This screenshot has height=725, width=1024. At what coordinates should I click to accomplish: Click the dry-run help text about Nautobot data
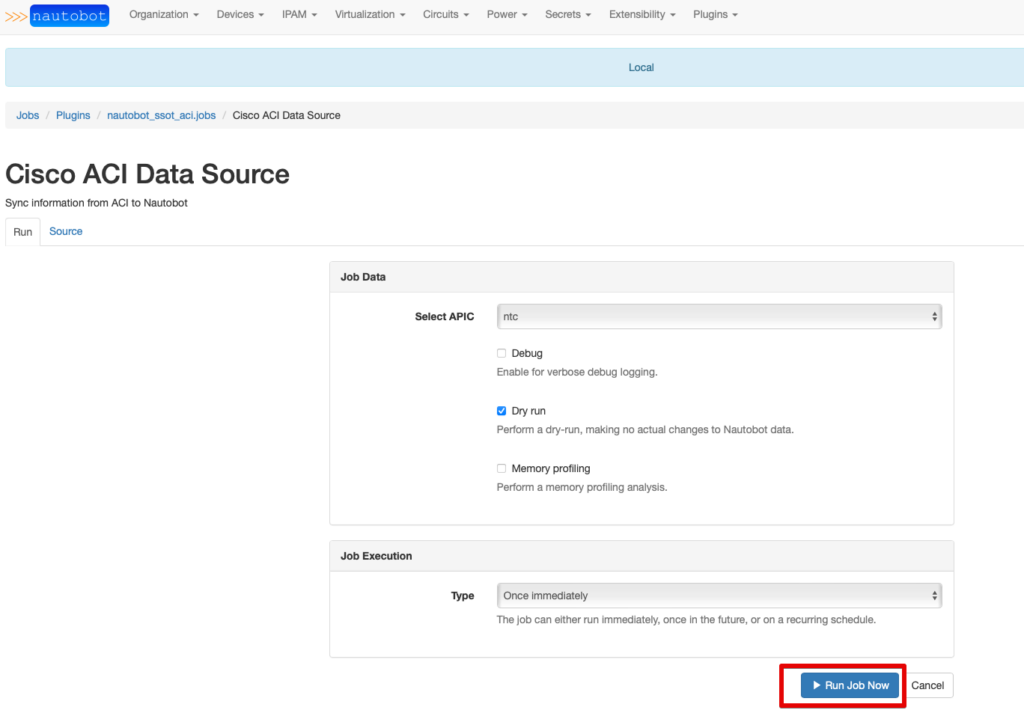tap(645, 430)
